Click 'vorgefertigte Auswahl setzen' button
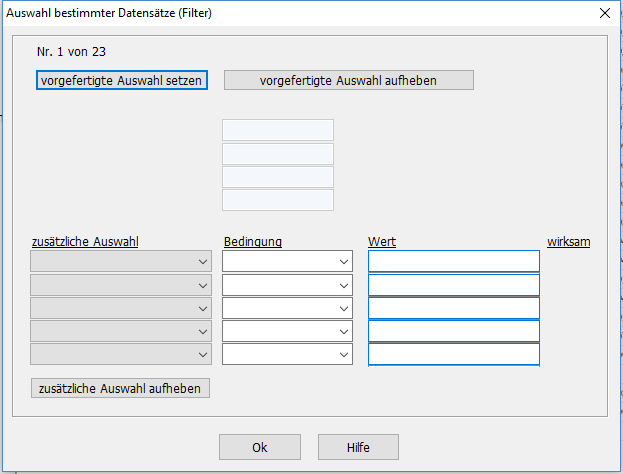 coord(121,80)
